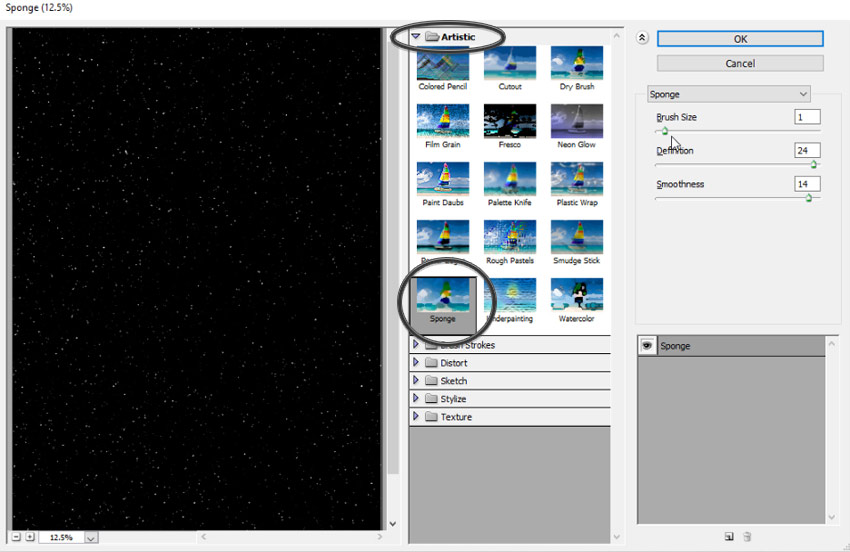This screenshot has width=850, height=552.
Task: Open the 12.5% zoom level dropdown
Action: point(91,538)
